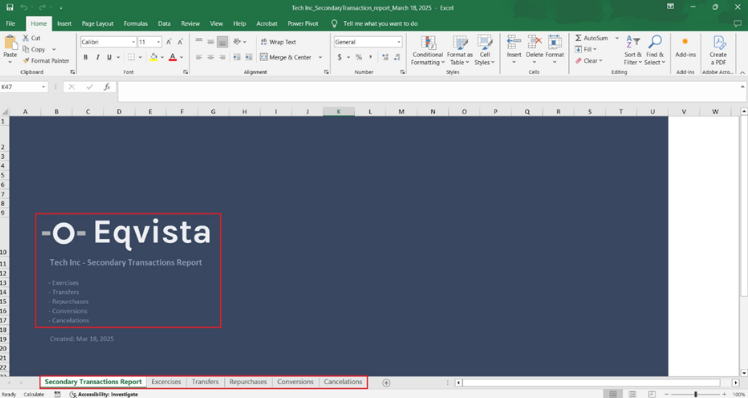Toggle Wrap Text
748x398 pixels.
(x=278, y=42)
